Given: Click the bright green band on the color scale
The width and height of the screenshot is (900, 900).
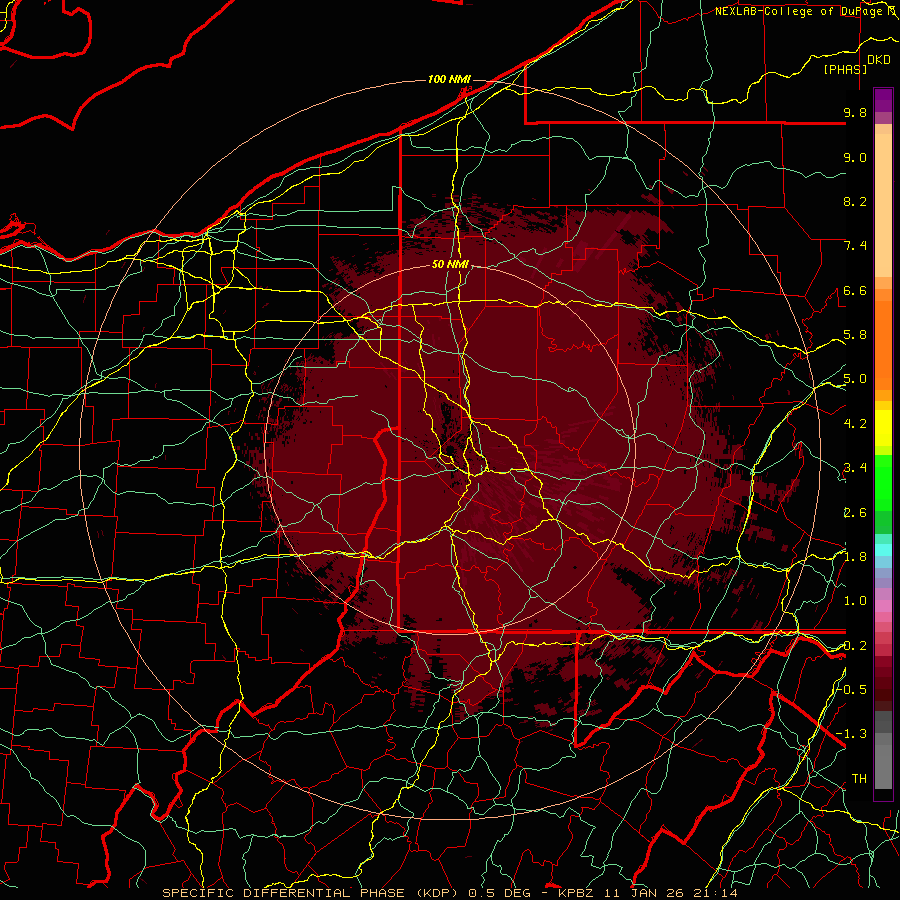Looking at the screenshot, I should [883, 484].
